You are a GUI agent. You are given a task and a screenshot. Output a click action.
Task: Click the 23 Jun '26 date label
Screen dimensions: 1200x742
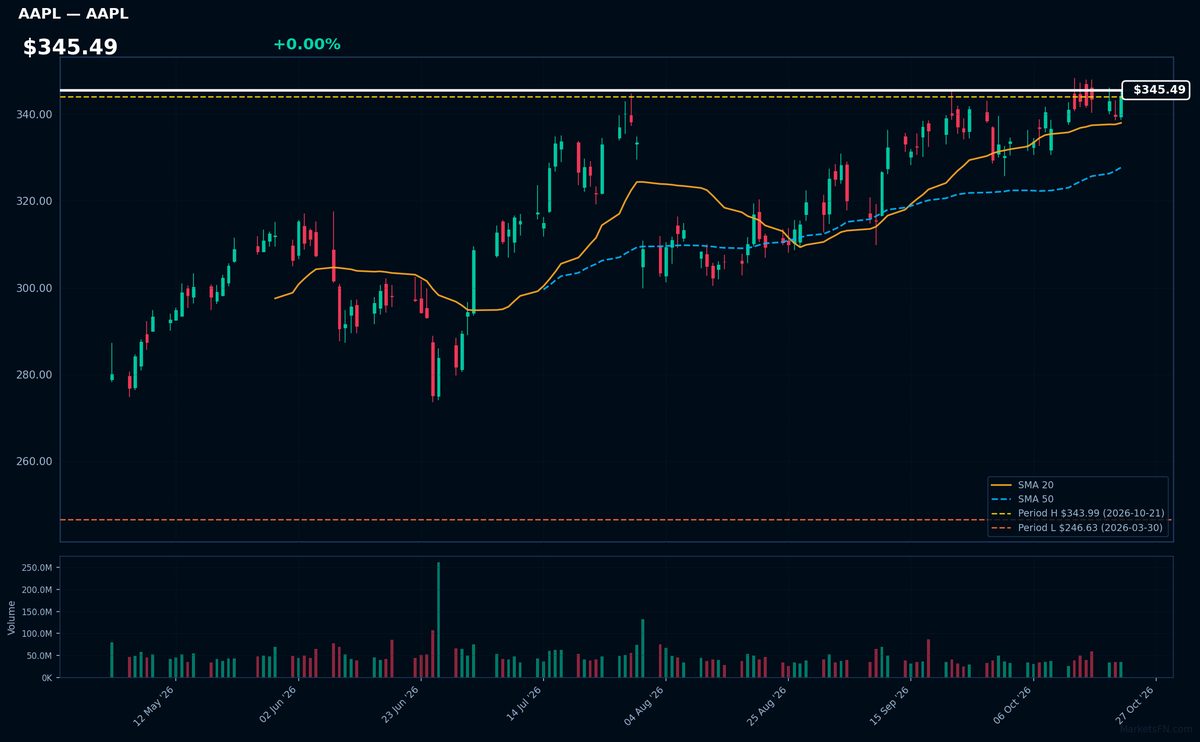click(400, 705)
